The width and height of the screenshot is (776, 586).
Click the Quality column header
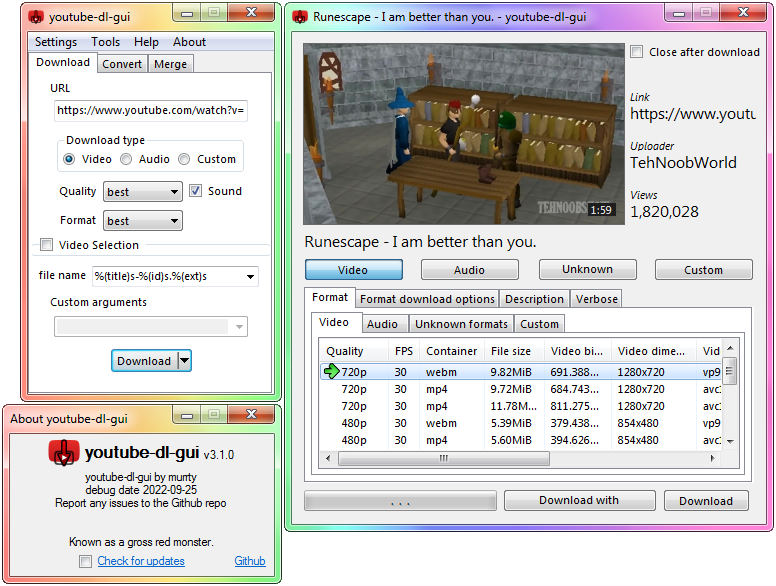354,351
